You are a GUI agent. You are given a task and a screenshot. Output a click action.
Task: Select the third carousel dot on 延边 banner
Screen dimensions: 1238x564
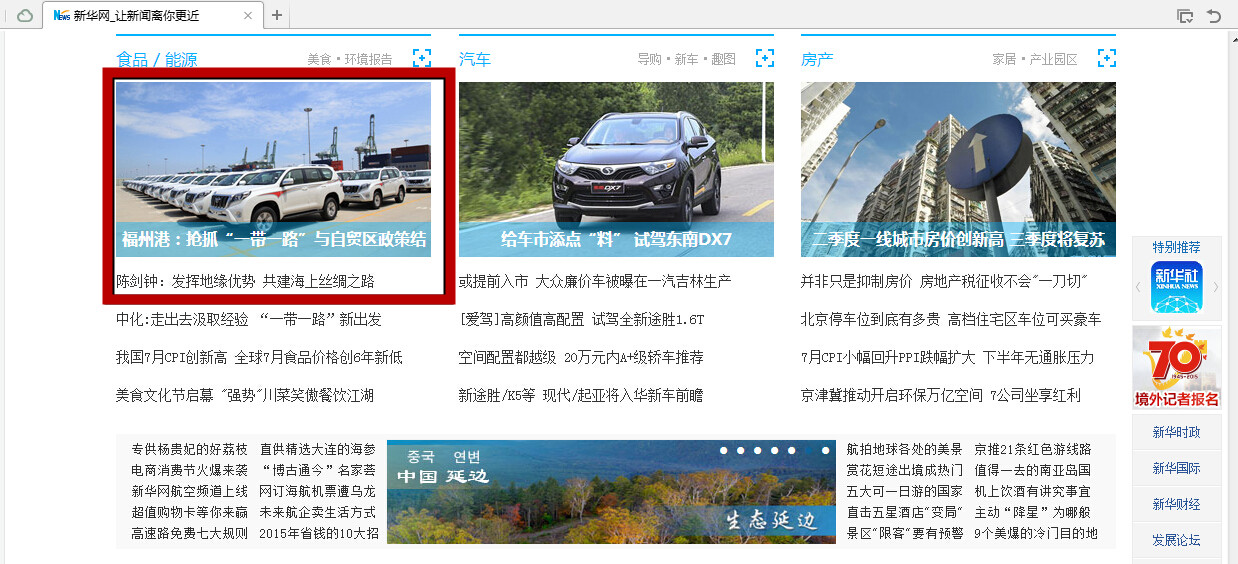[759, 451]
